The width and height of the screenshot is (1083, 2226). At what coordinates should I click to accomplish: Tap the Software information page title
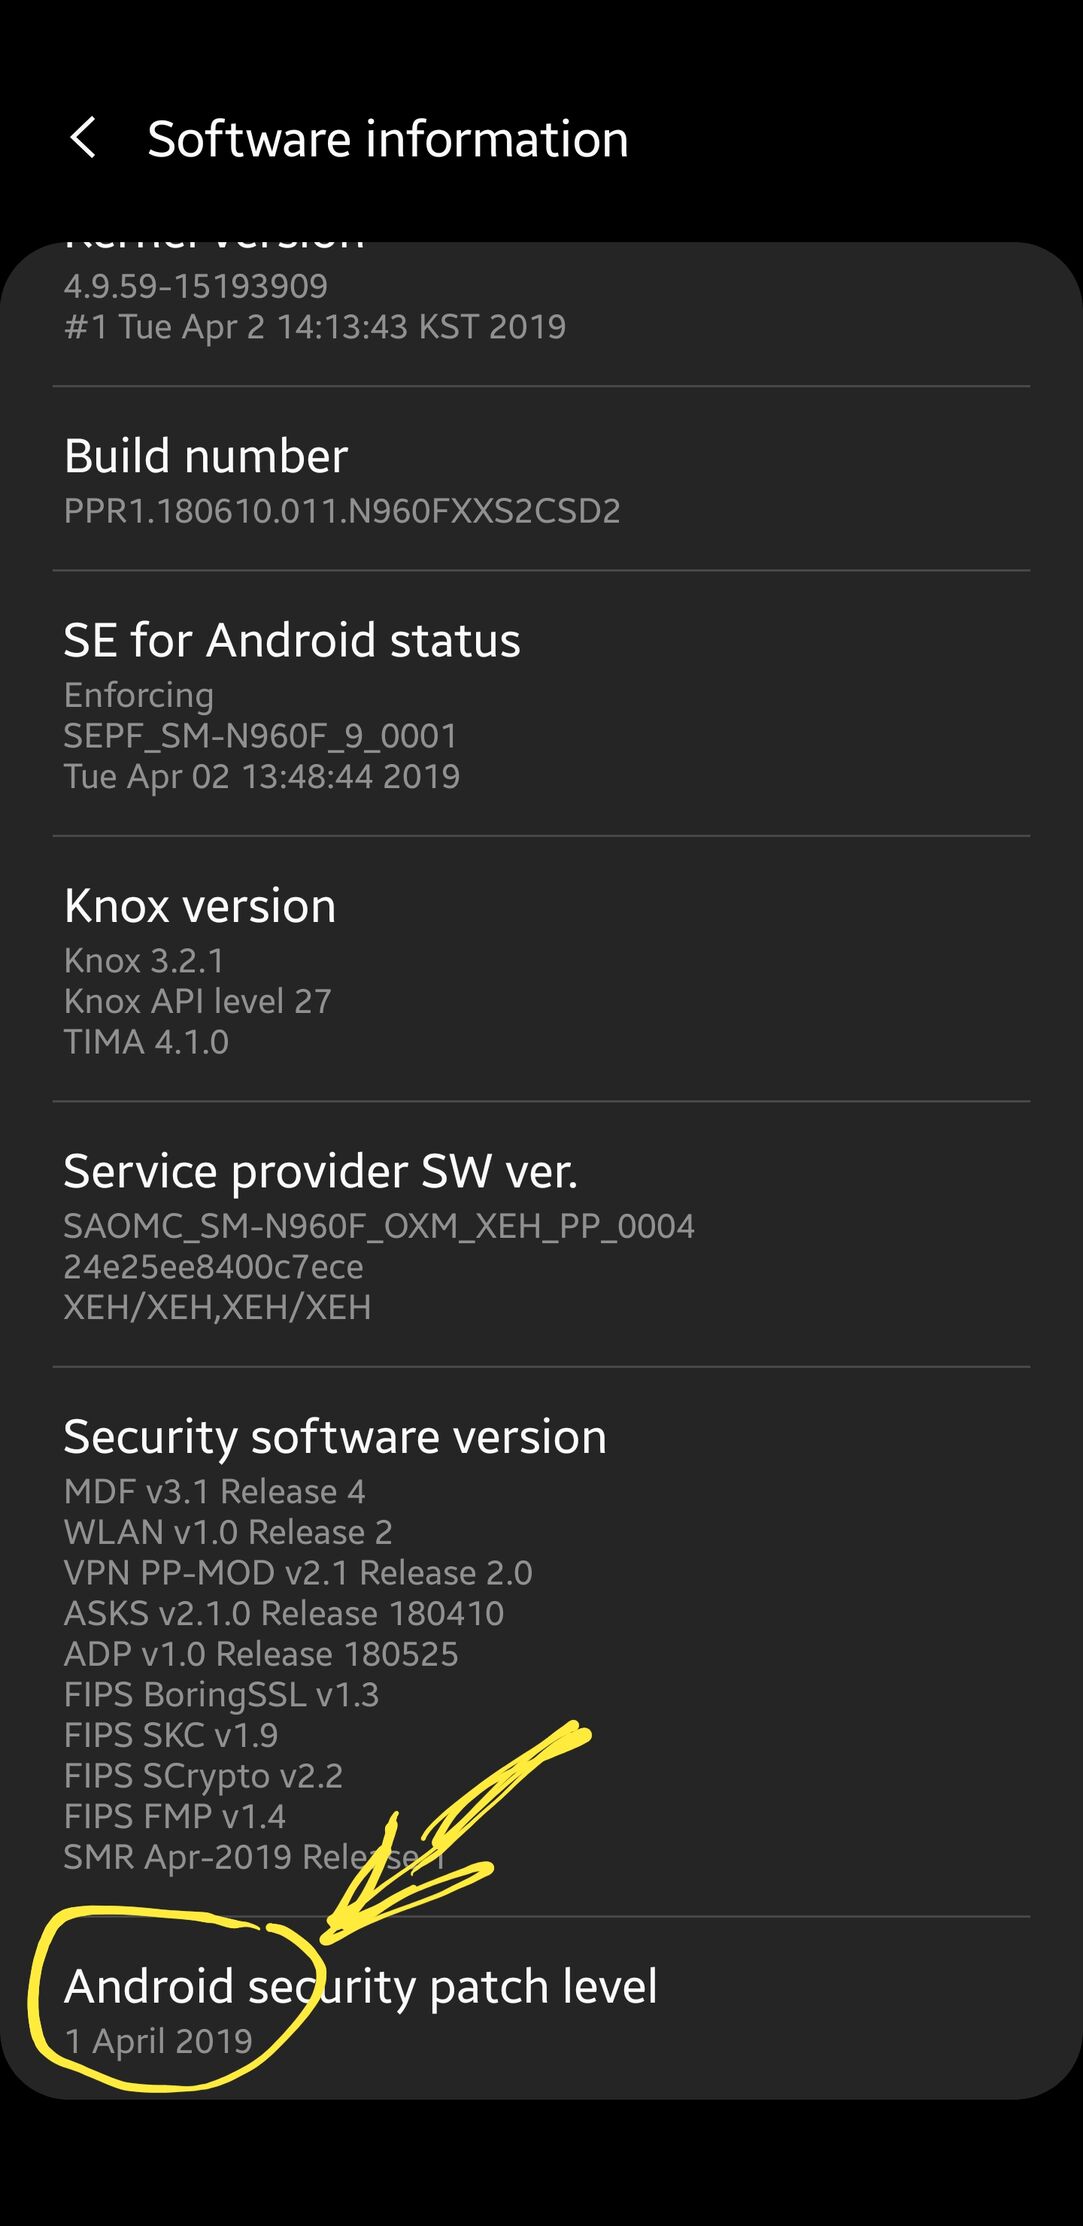coord(388,139)
